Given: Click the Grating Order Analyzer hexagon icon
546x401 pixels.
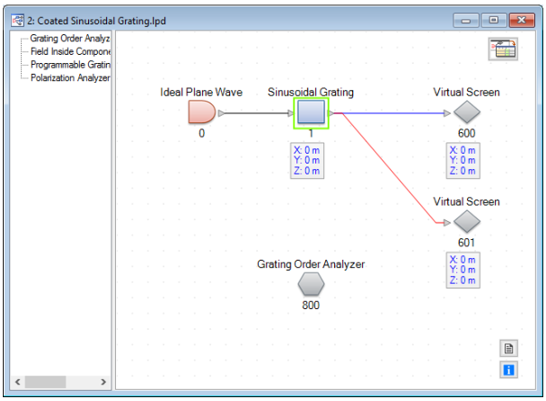Looking at the screenshot, I should [311, 284].
